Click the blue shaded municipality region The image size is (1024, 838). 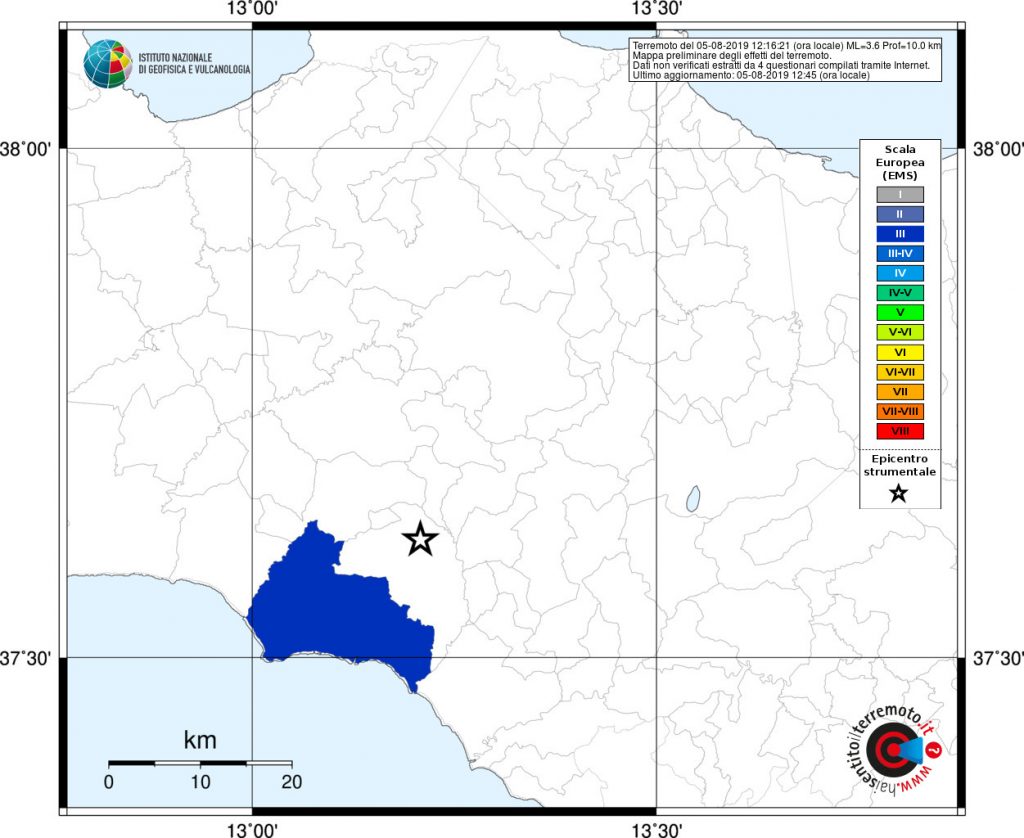tap(340, 607)
